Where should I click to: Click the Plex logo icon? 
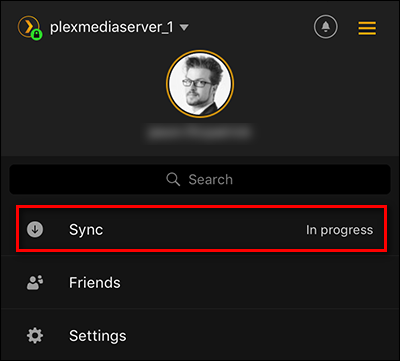click(x=28, y=26)
